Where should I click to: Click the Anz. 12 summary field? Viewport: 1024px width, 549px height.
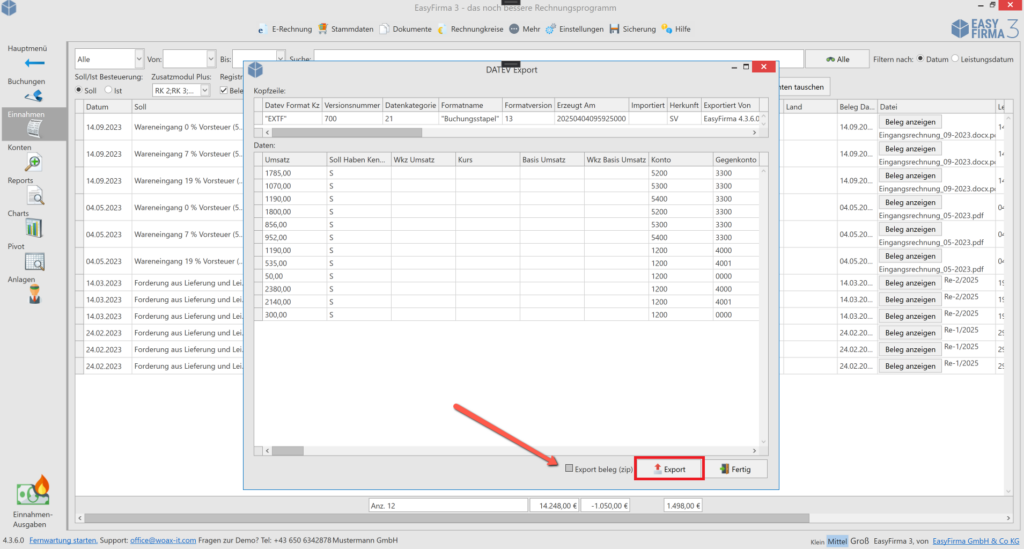point(448,505)
